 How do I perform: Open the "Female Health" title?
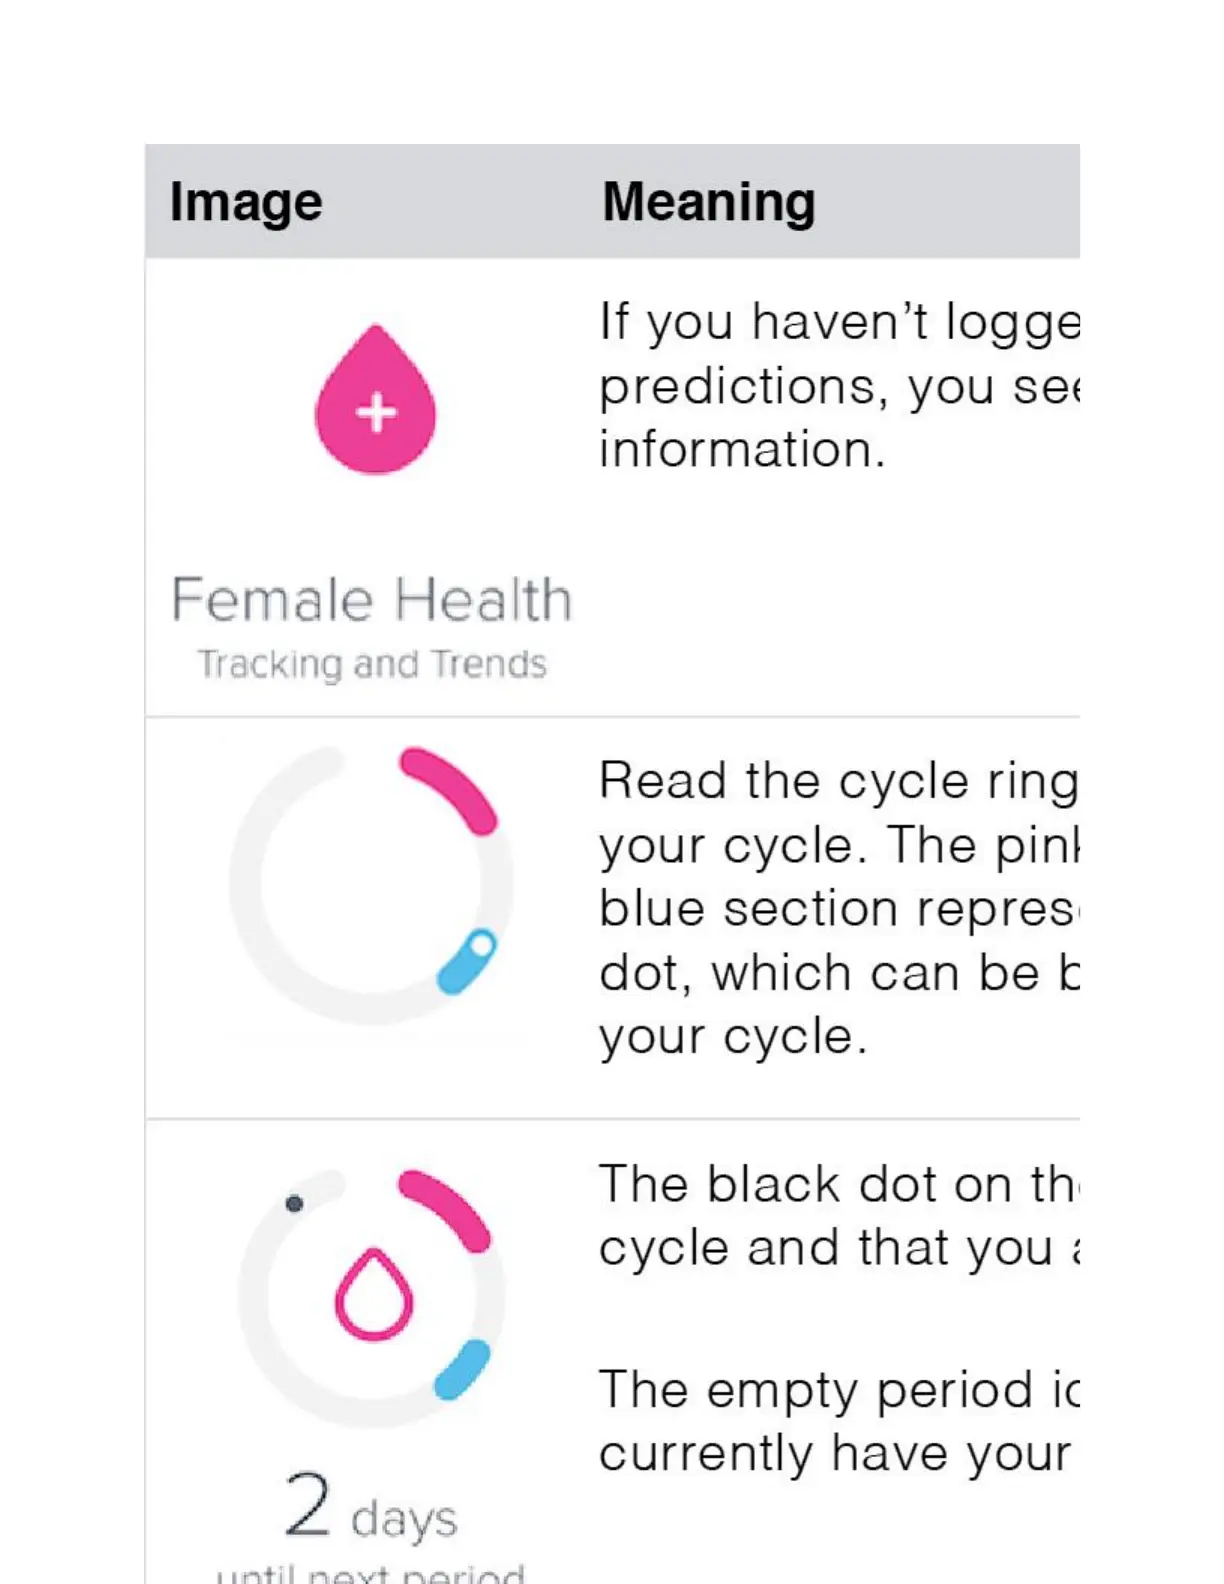[372, 600]
